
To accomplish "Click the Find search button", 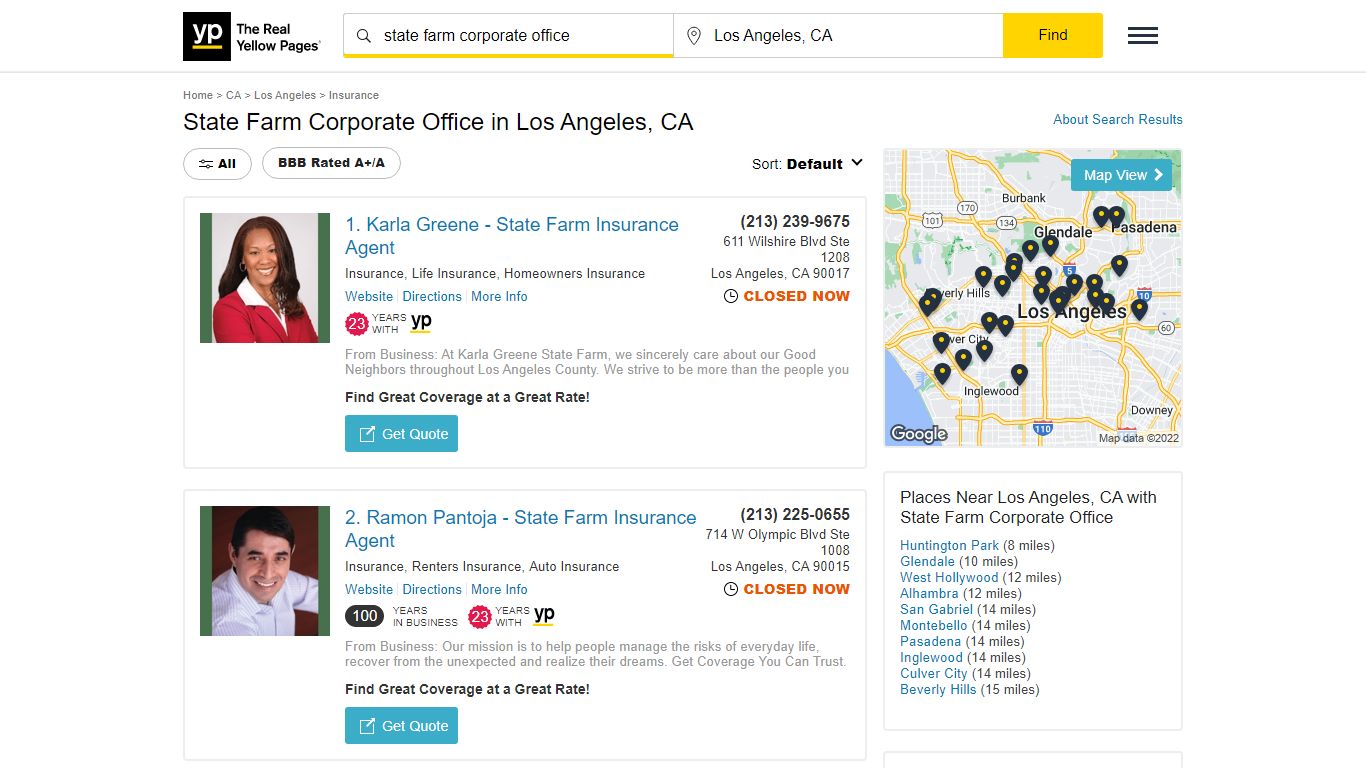I will 1053,35.
